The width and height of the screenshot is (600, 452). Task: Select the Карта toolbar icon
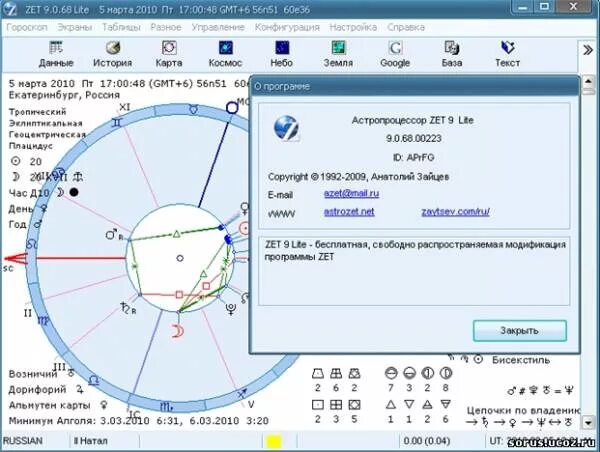(x=169, y=54)
